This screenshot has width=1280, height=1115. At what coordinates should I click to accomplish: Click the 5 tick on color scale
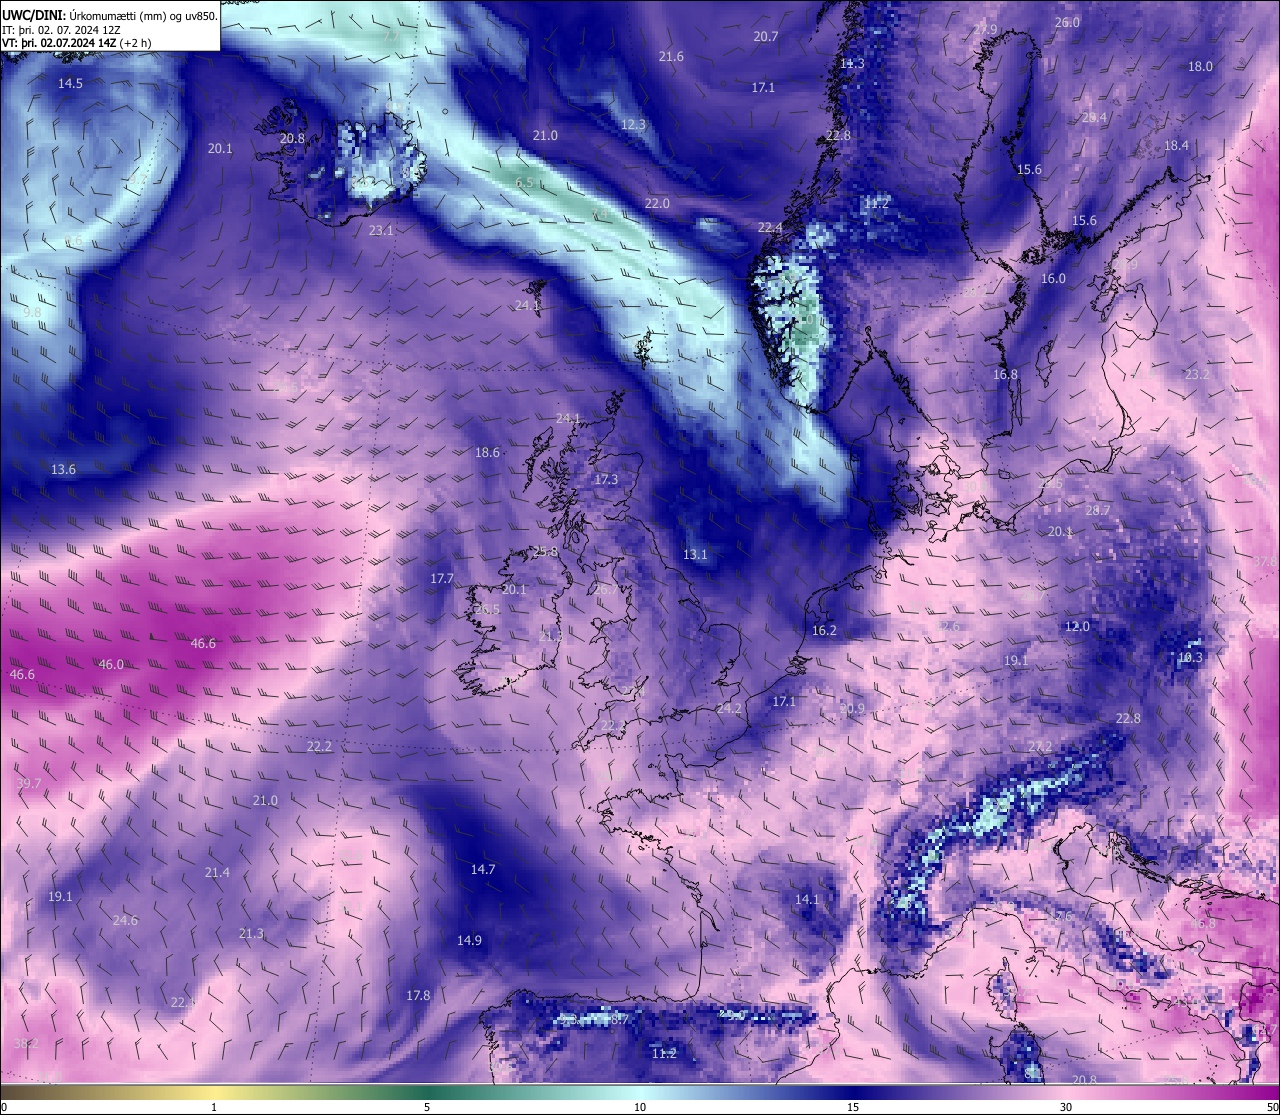[427, 1107]
